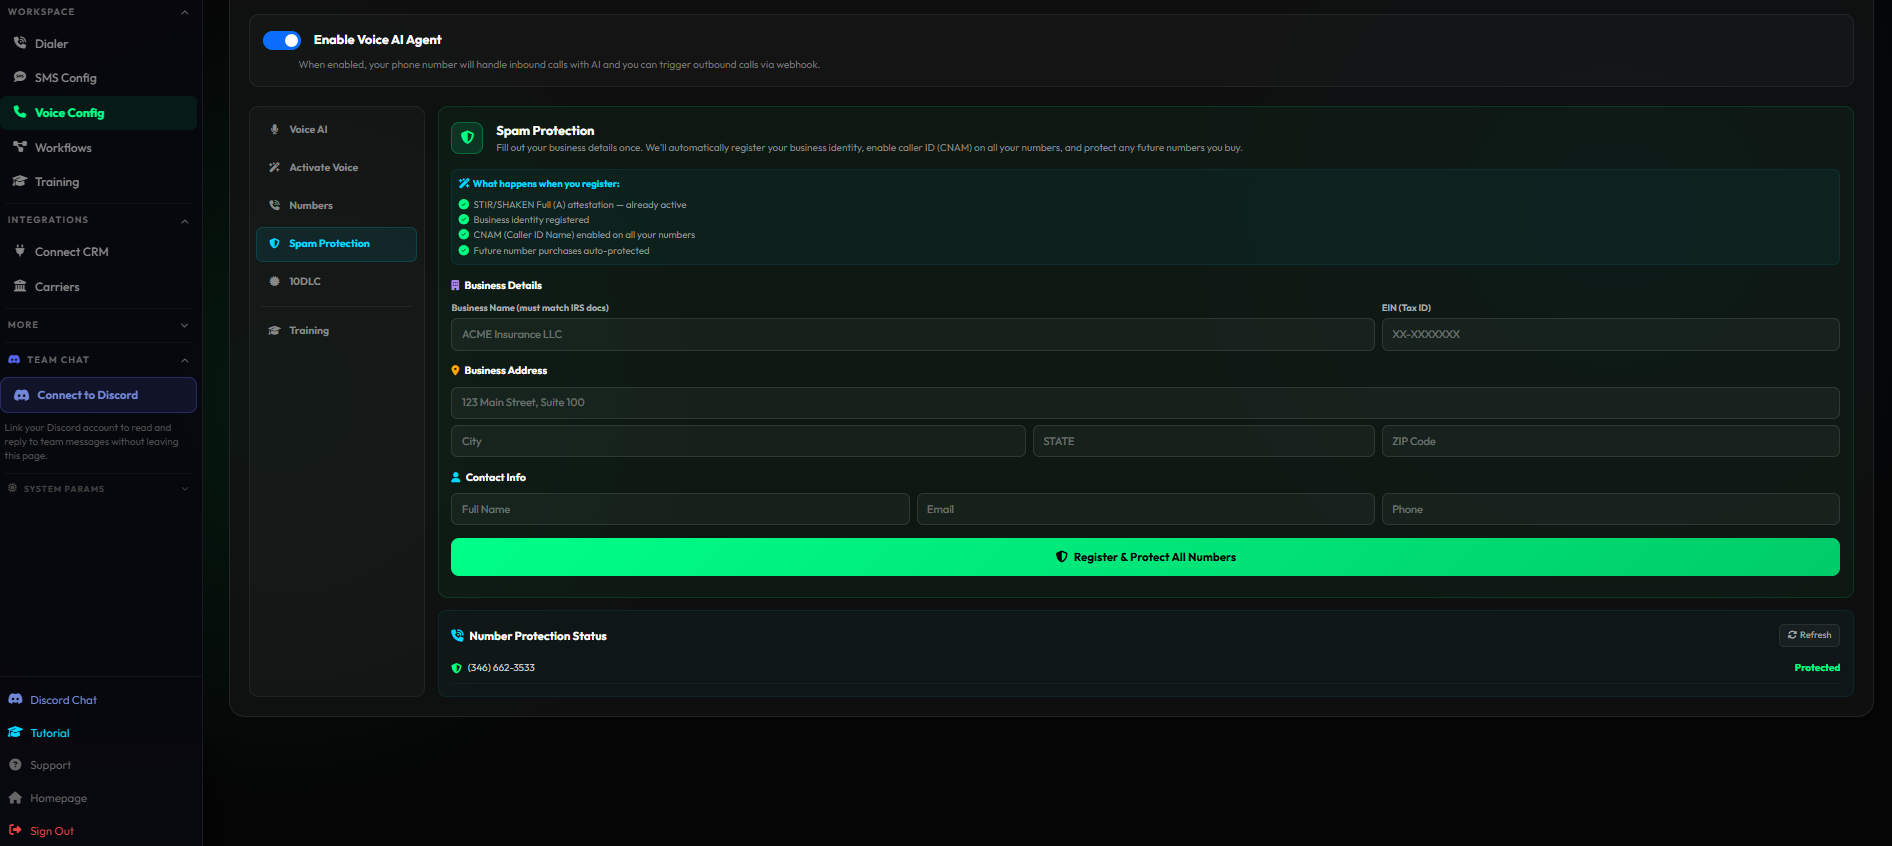Switch to the Activate Voice tab
Viewport: 1892px width, 846px height.
click(x=323, y=167)
